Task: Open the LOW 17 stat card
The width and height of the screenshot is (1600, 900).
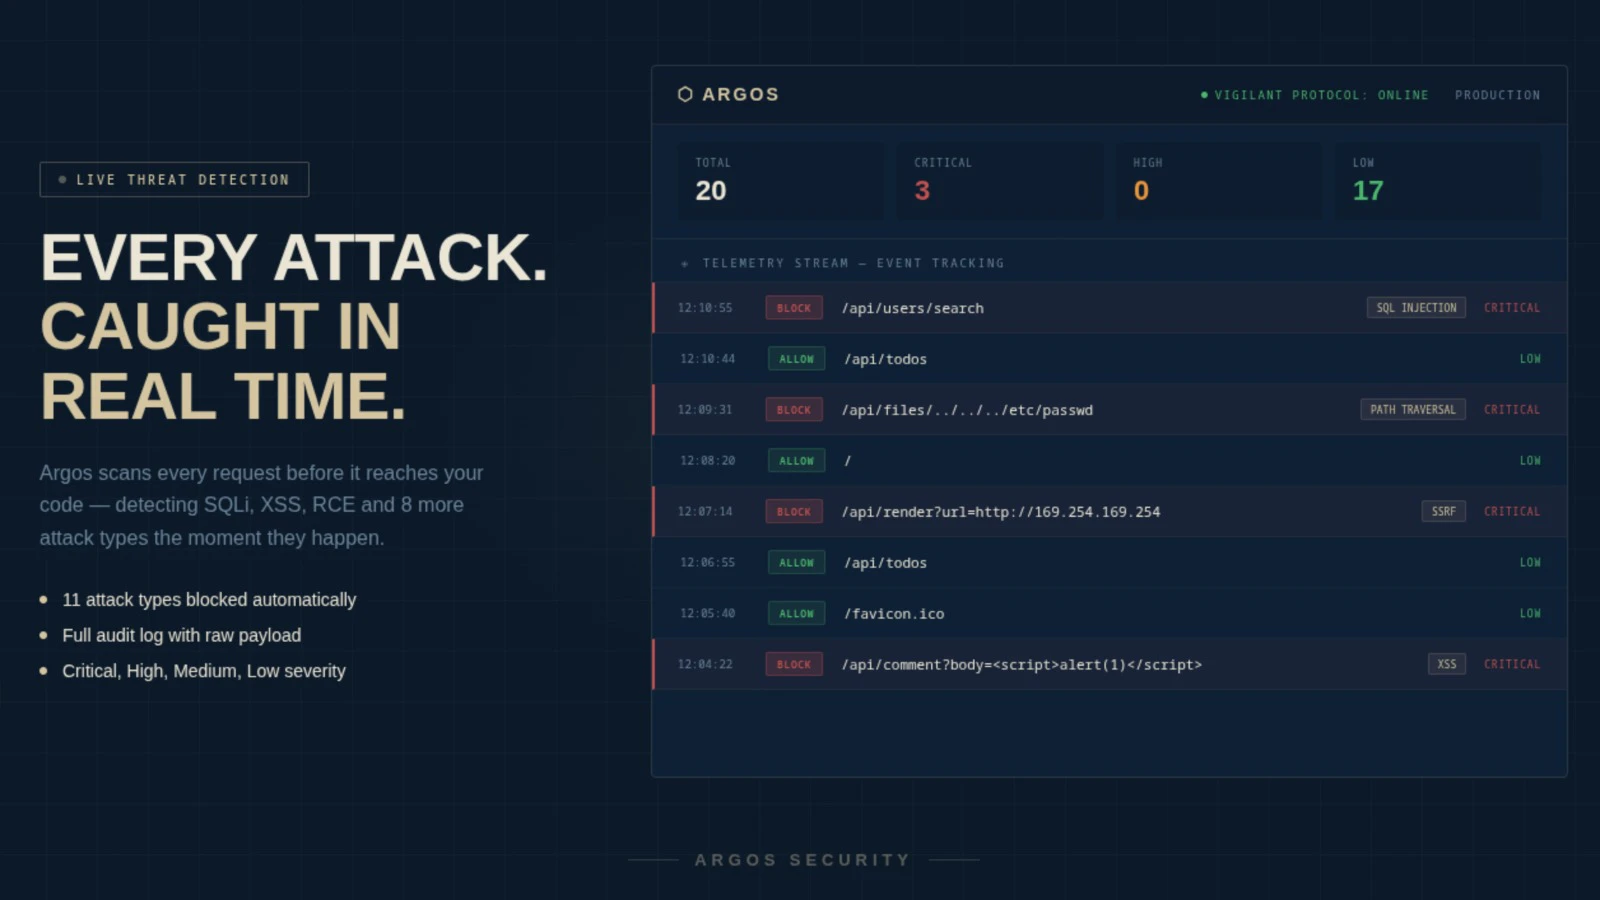Action: tap(1439, 181)
